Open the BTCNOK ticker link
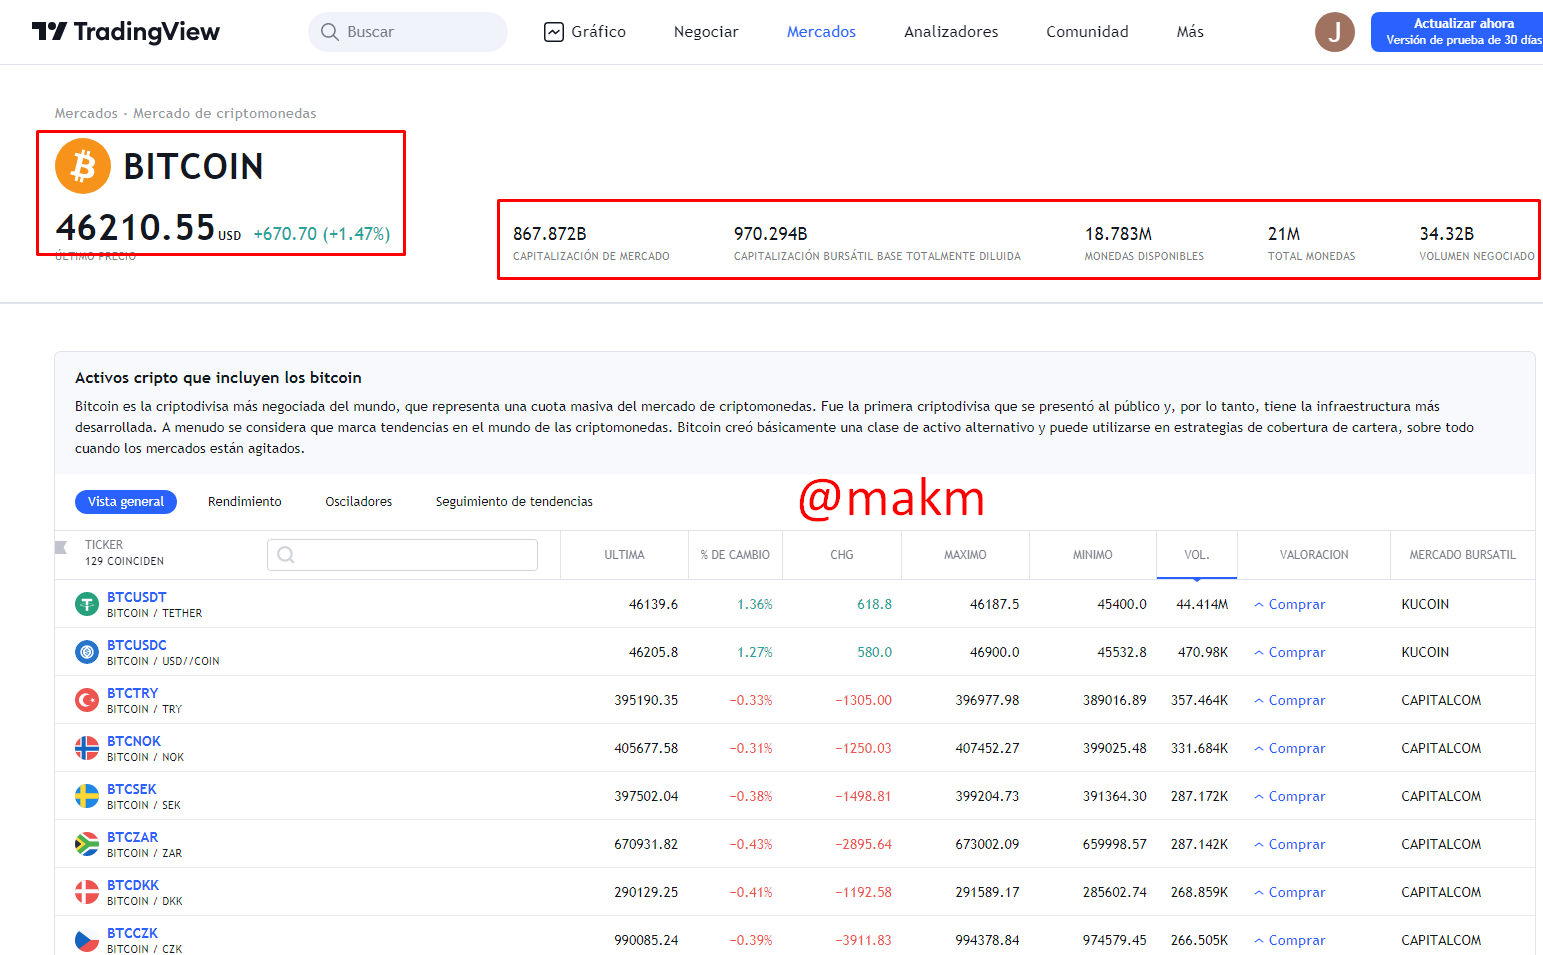 pos(134,741)
